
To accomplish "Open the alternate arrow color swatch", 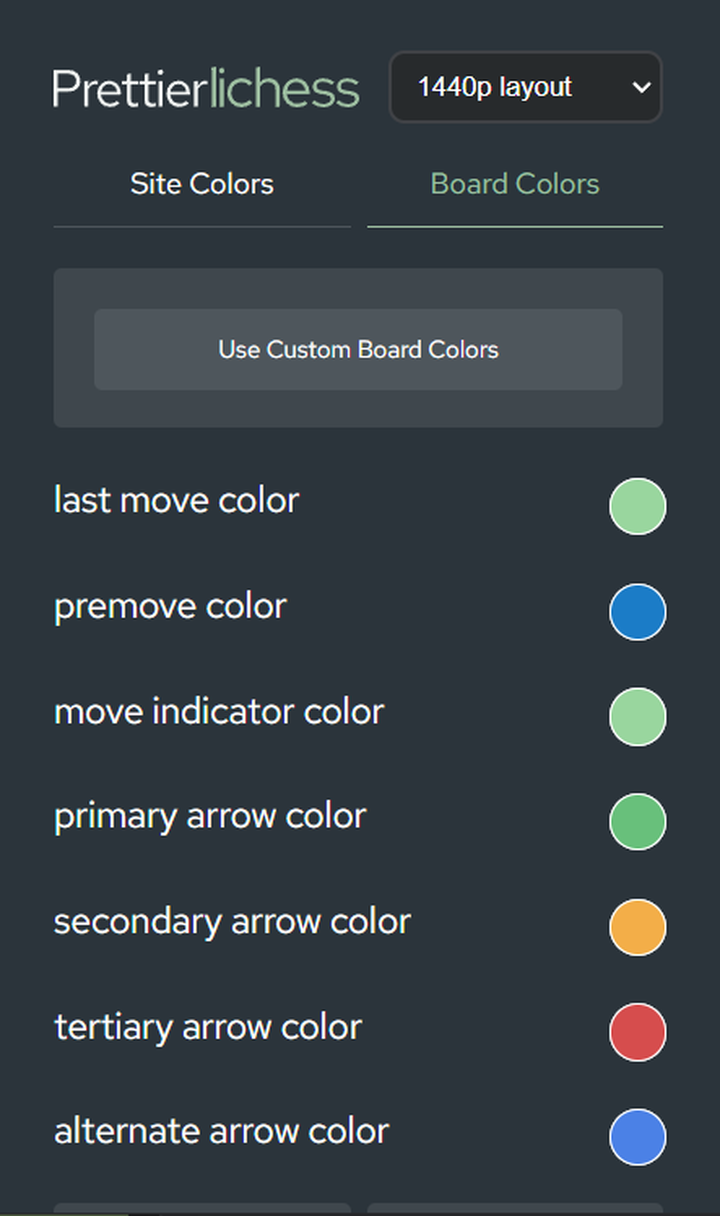I will [637, 1137].
